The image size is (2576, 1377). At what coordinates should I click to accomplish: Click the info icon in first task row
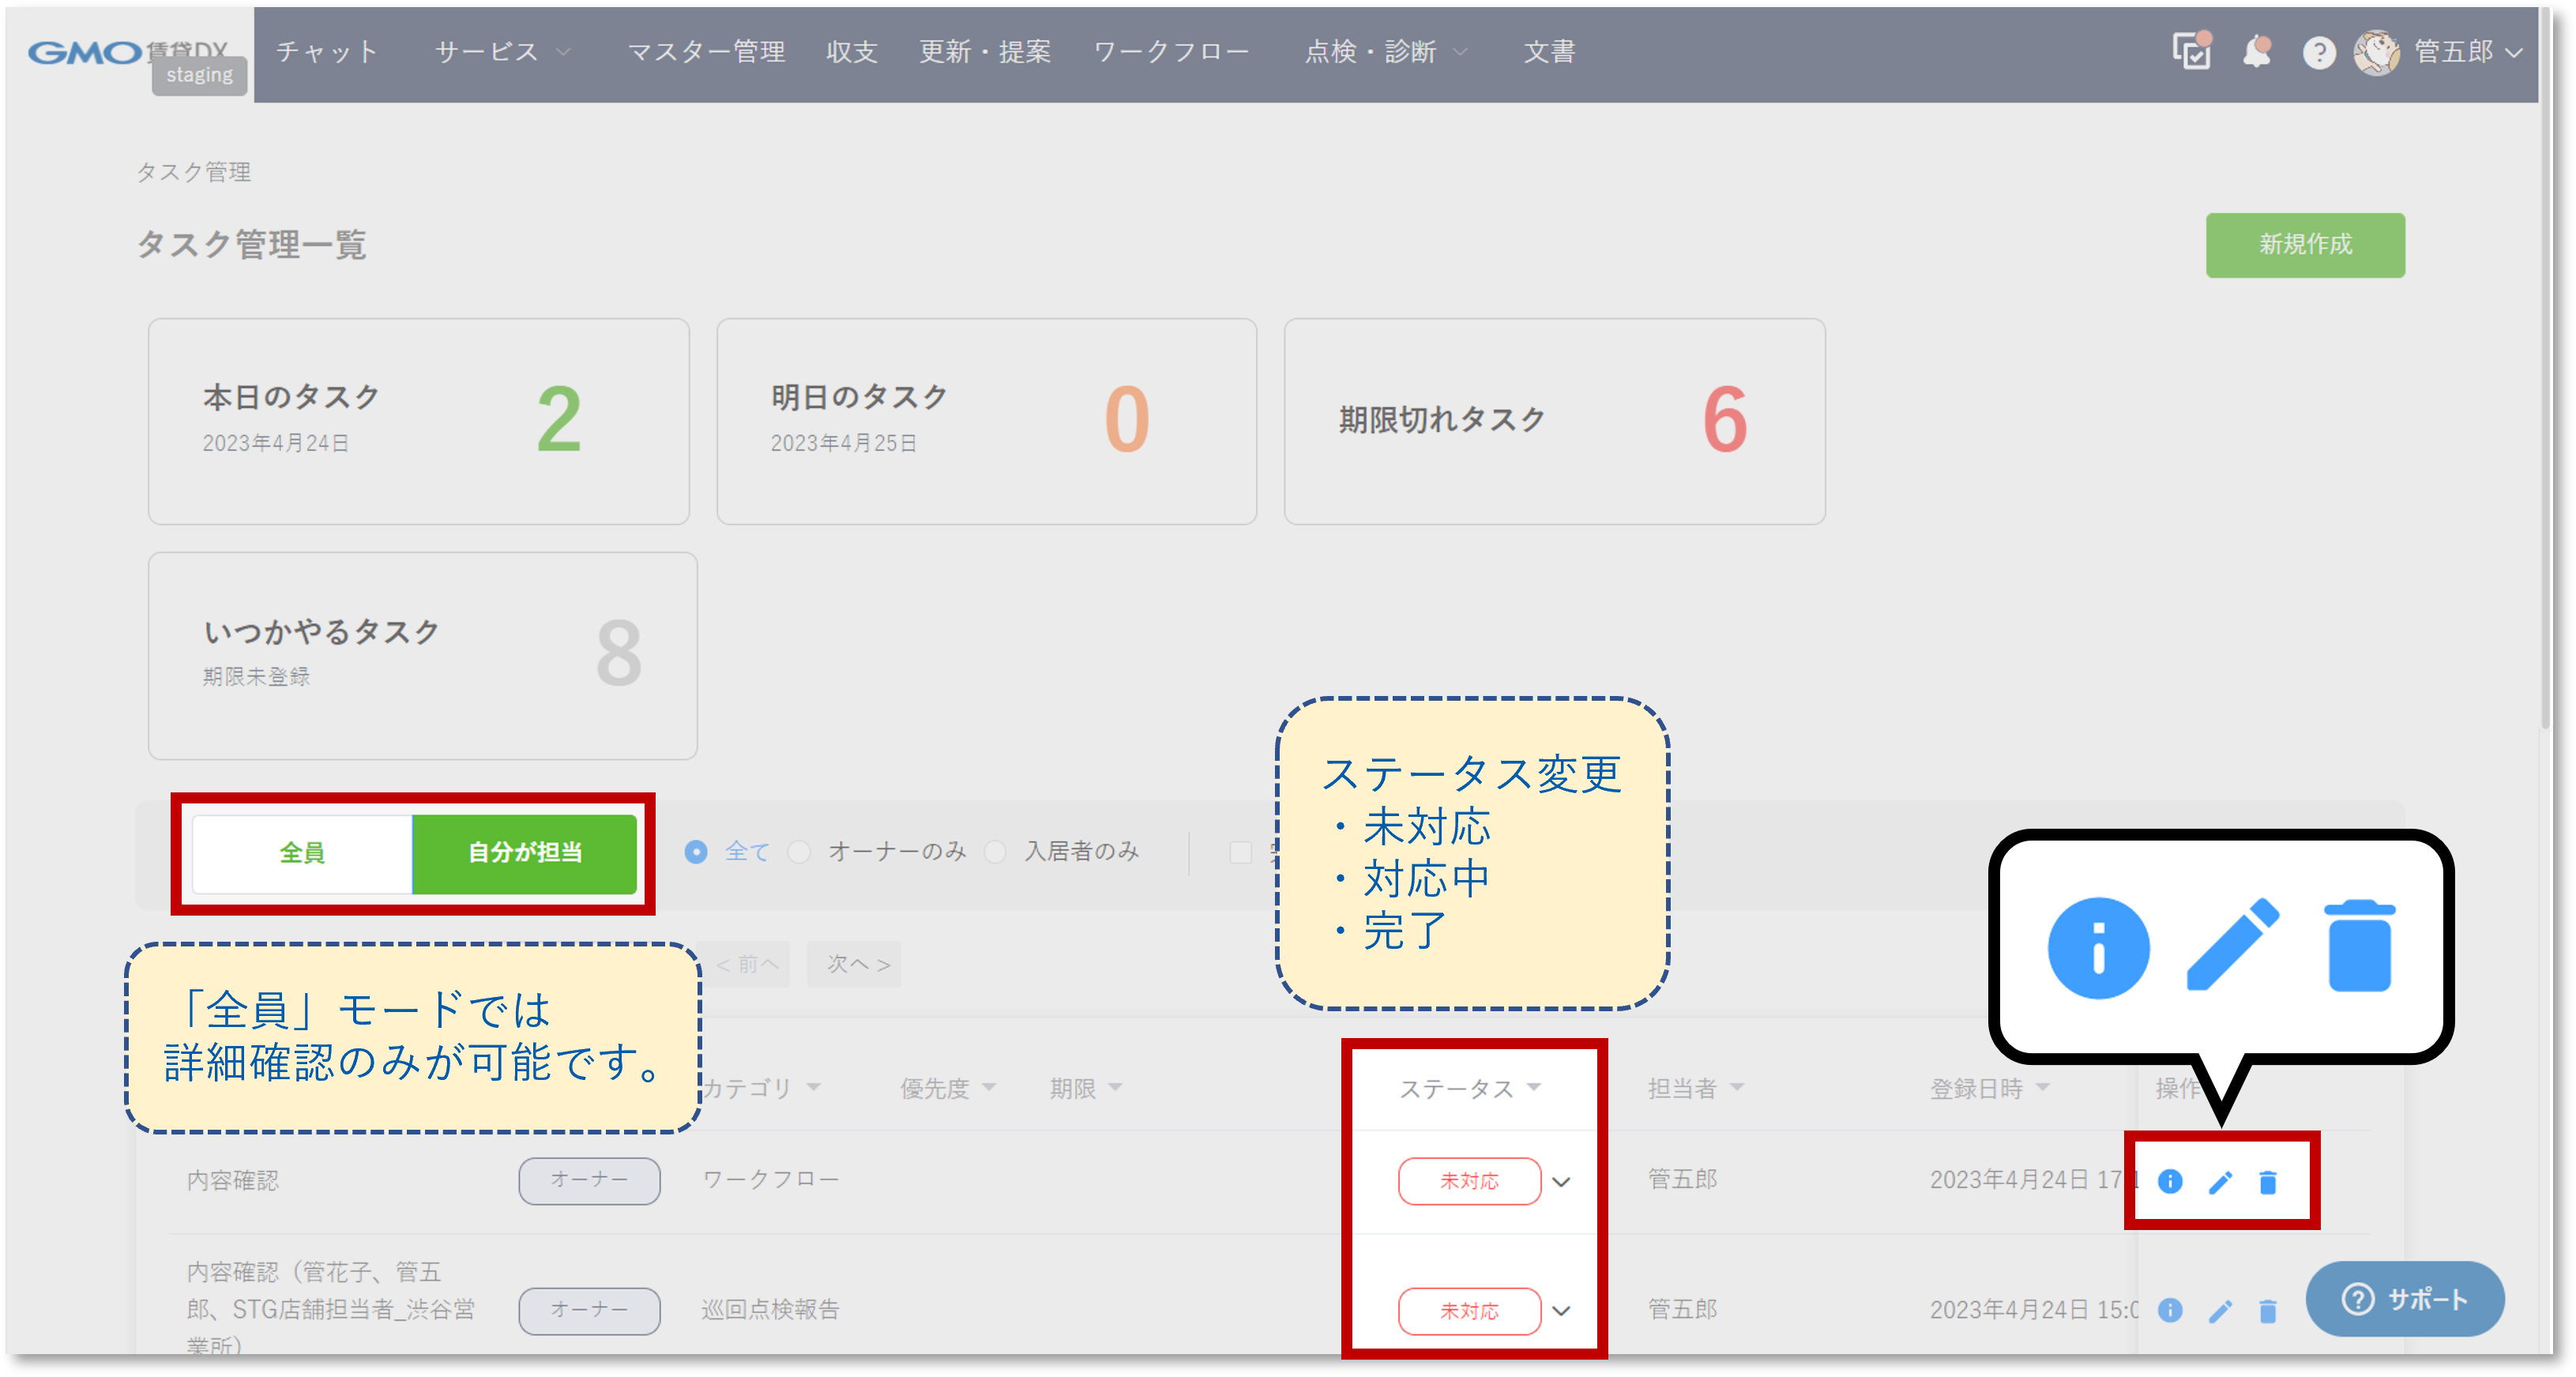tap(2170, 1181)
